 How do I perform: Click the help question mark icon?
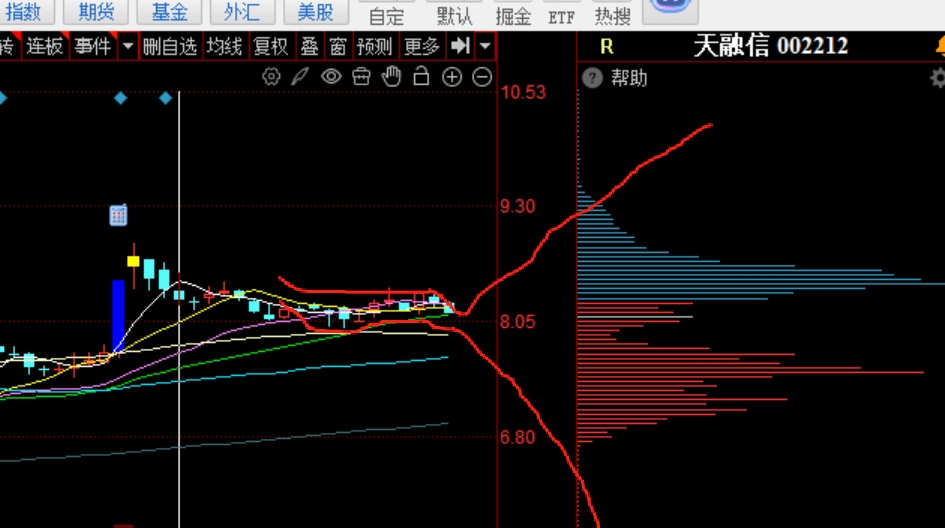[592, 78]
